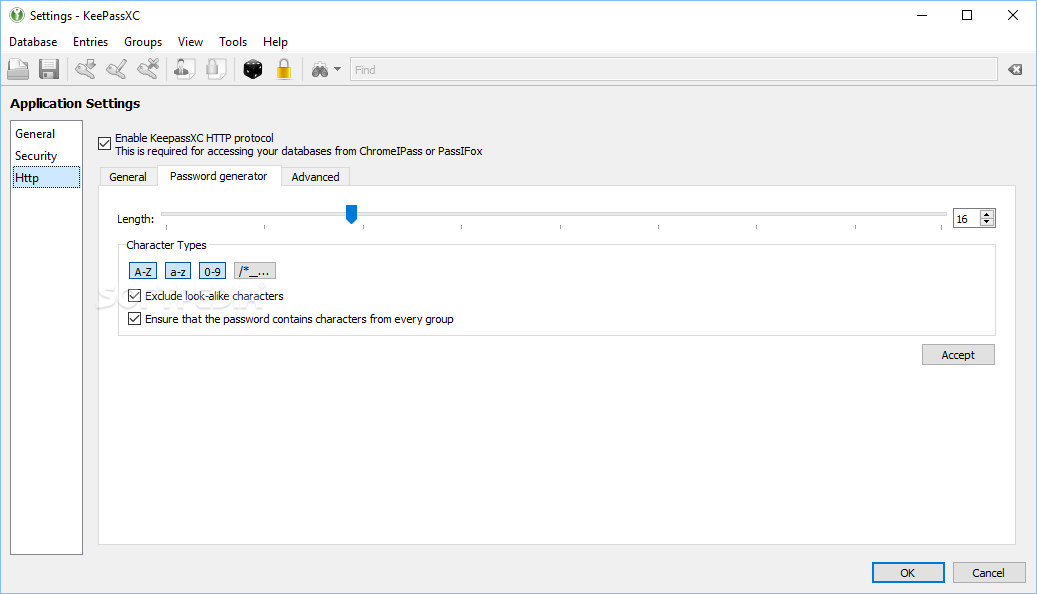Open the Database menu
This screenshot has width=1037, height=594.
(33, 42)
